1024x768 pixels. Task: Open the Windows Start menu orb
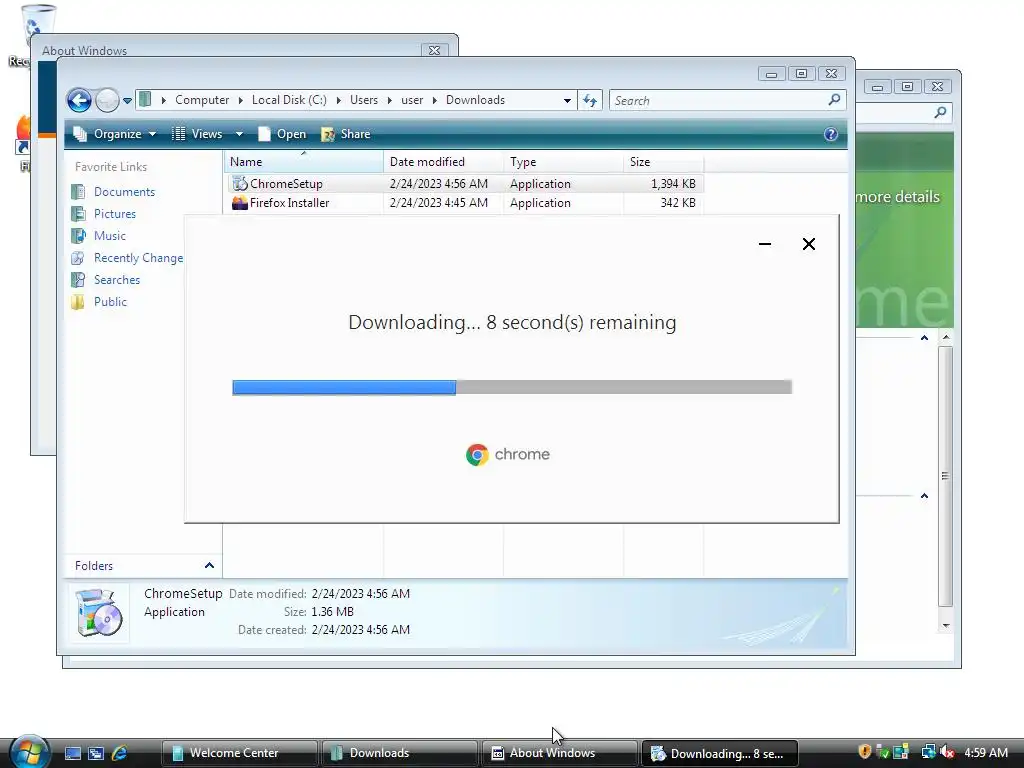click(x=30, y=752)
